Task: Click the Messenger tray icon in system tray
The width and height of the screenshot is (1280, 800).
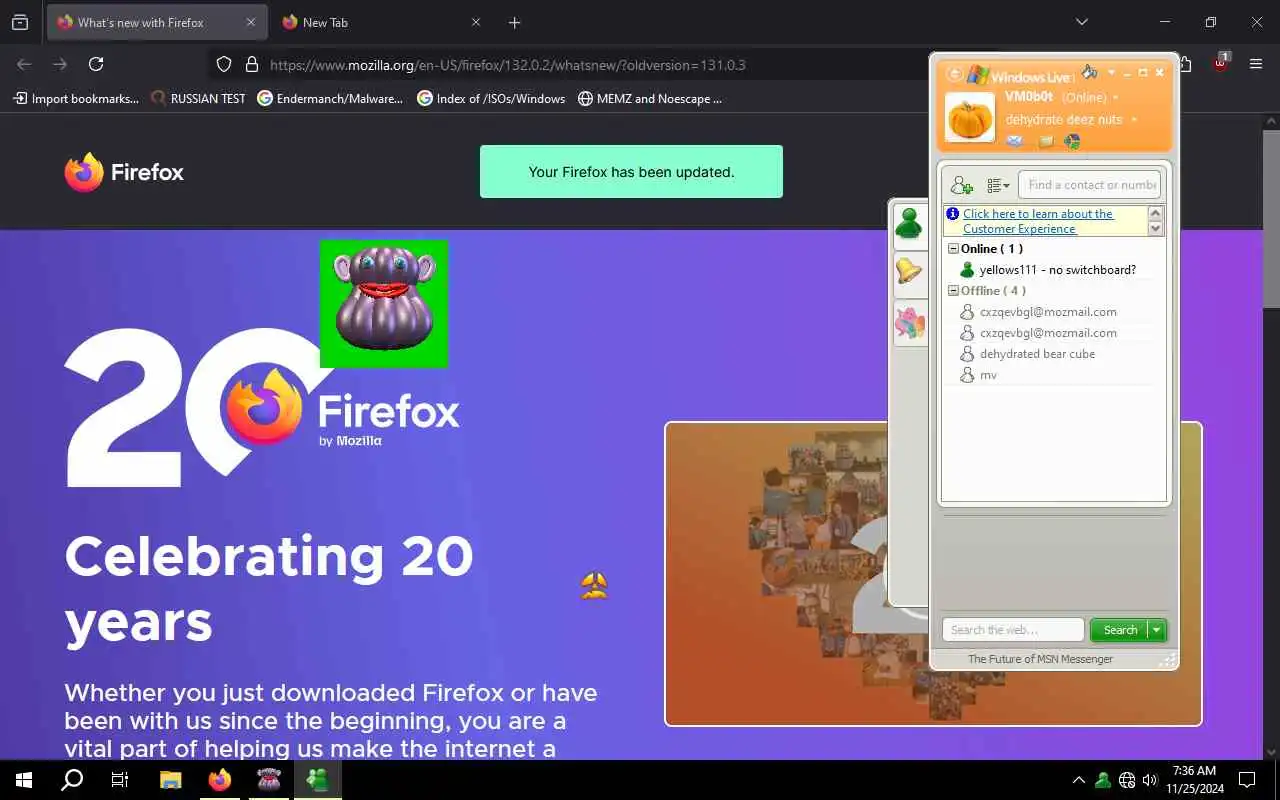Action: [1103, 780]
